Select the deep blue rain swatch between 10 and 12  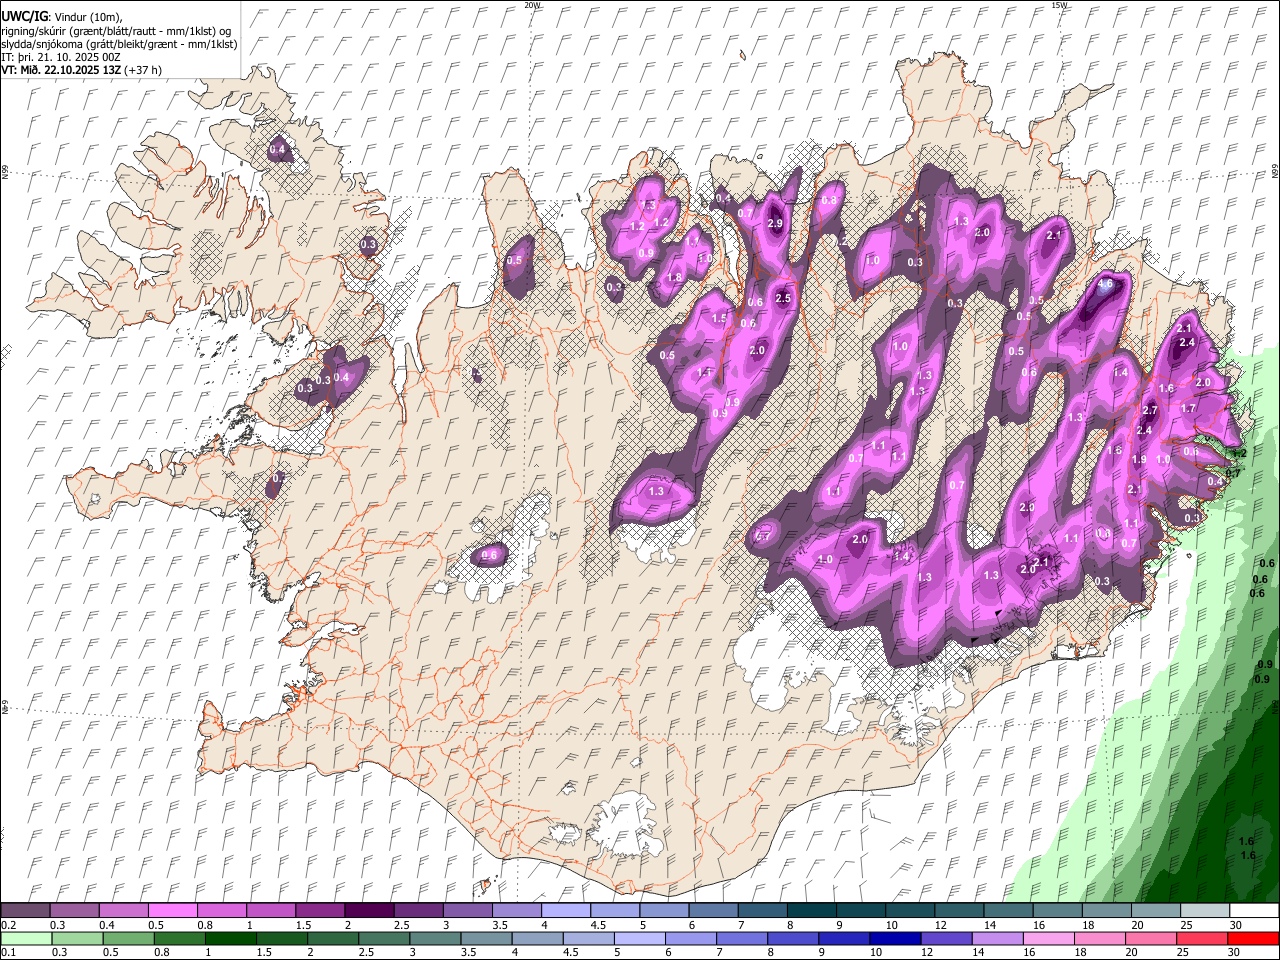tap(895, 938)
